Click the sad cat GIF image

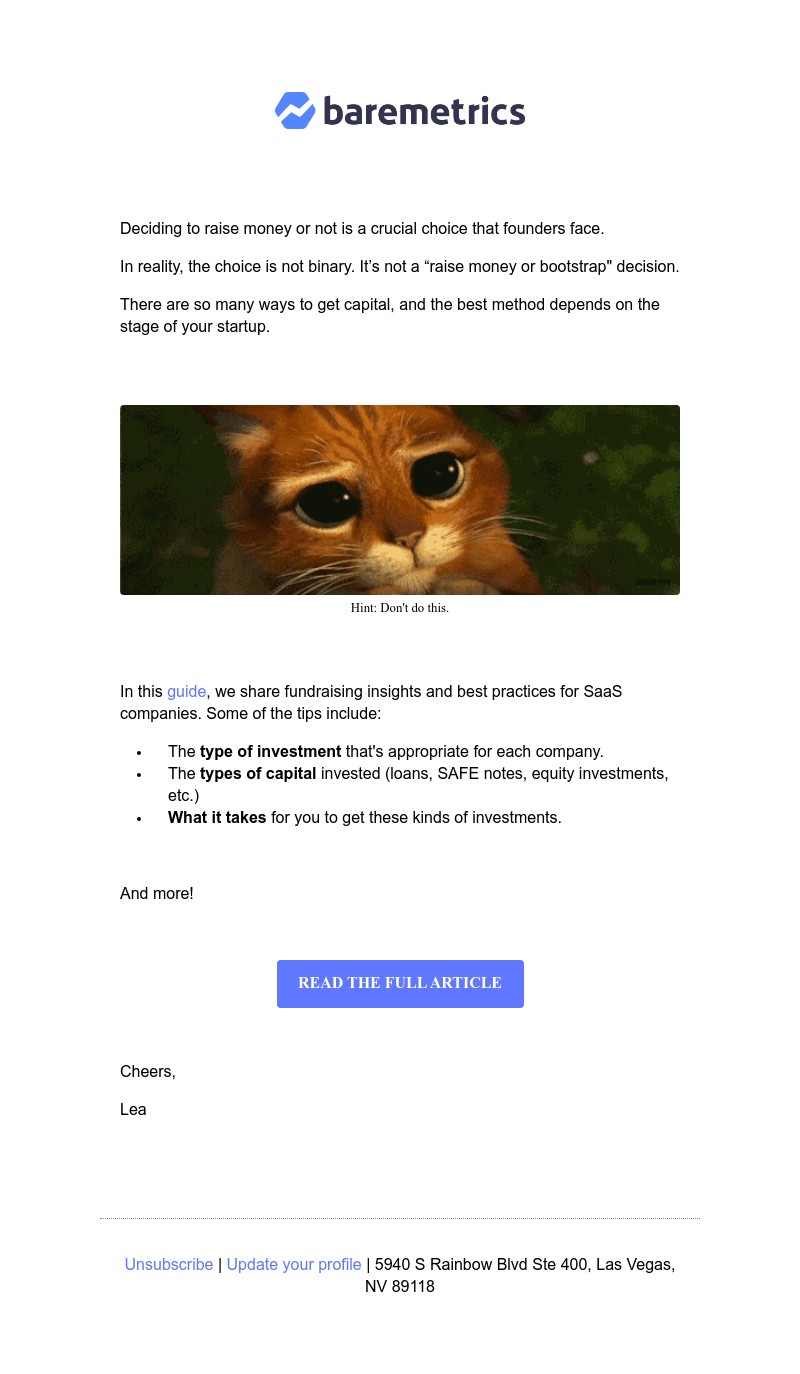pos(400,500)
